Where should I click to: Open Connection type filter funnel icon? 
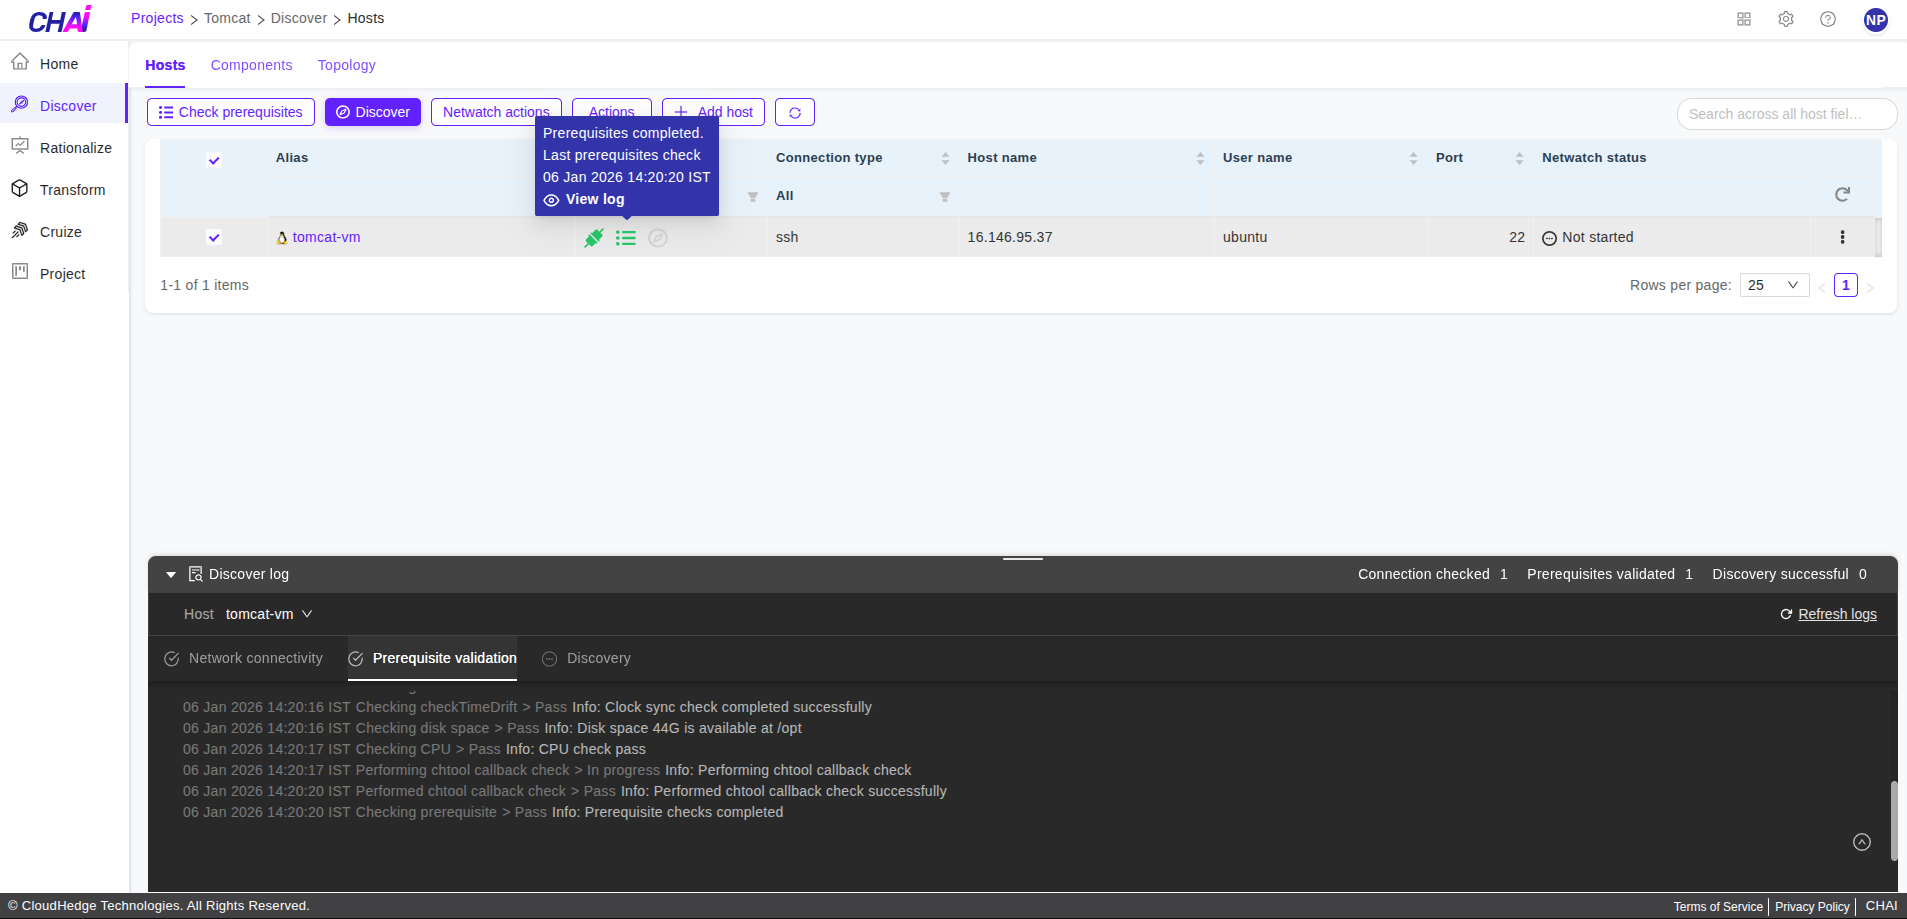(x=945, y=197)
